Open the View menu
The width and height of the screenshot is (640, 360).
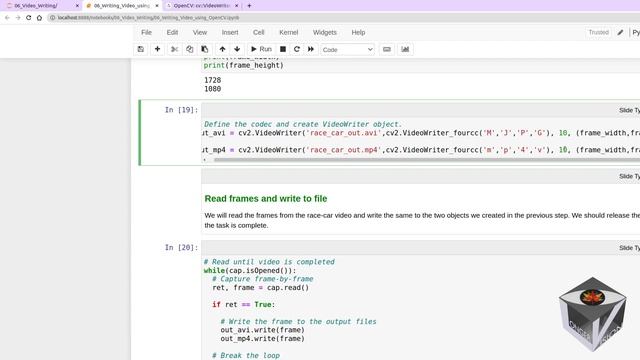pyautogui.click(x=200, y=32)
